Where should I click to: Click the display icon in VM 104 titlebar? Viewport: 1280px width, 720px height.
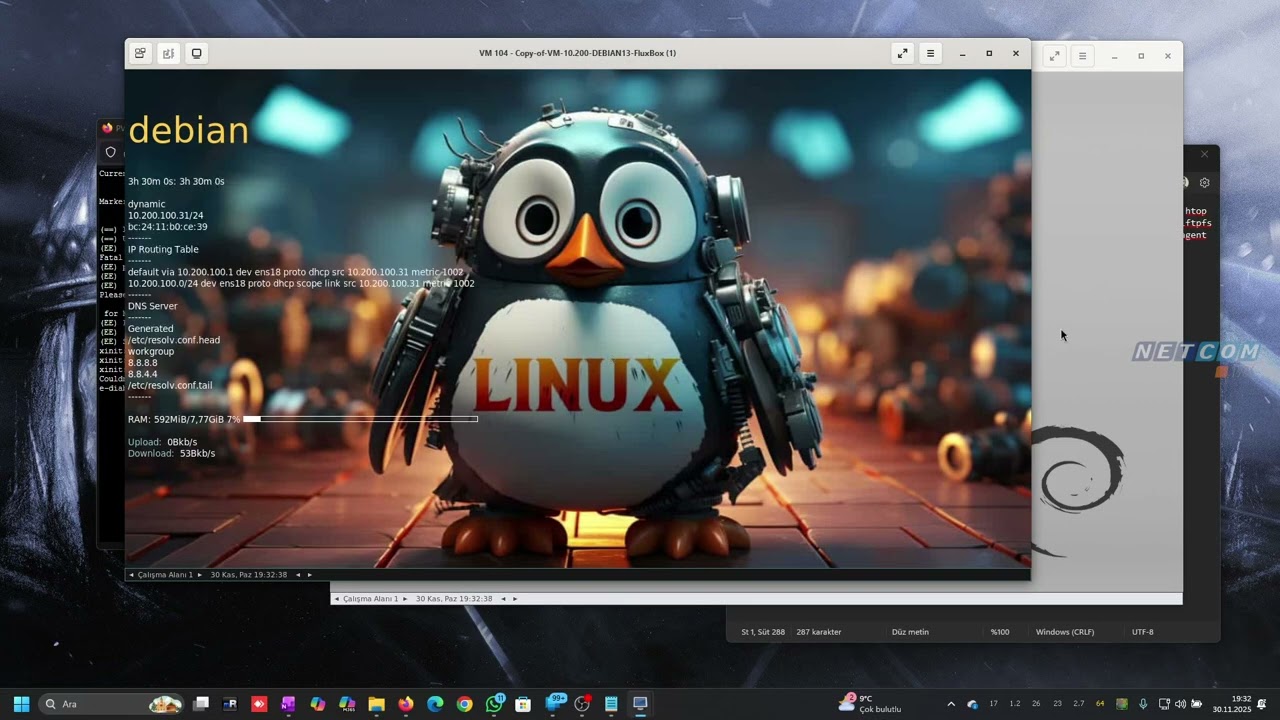(x=197, y=54)
